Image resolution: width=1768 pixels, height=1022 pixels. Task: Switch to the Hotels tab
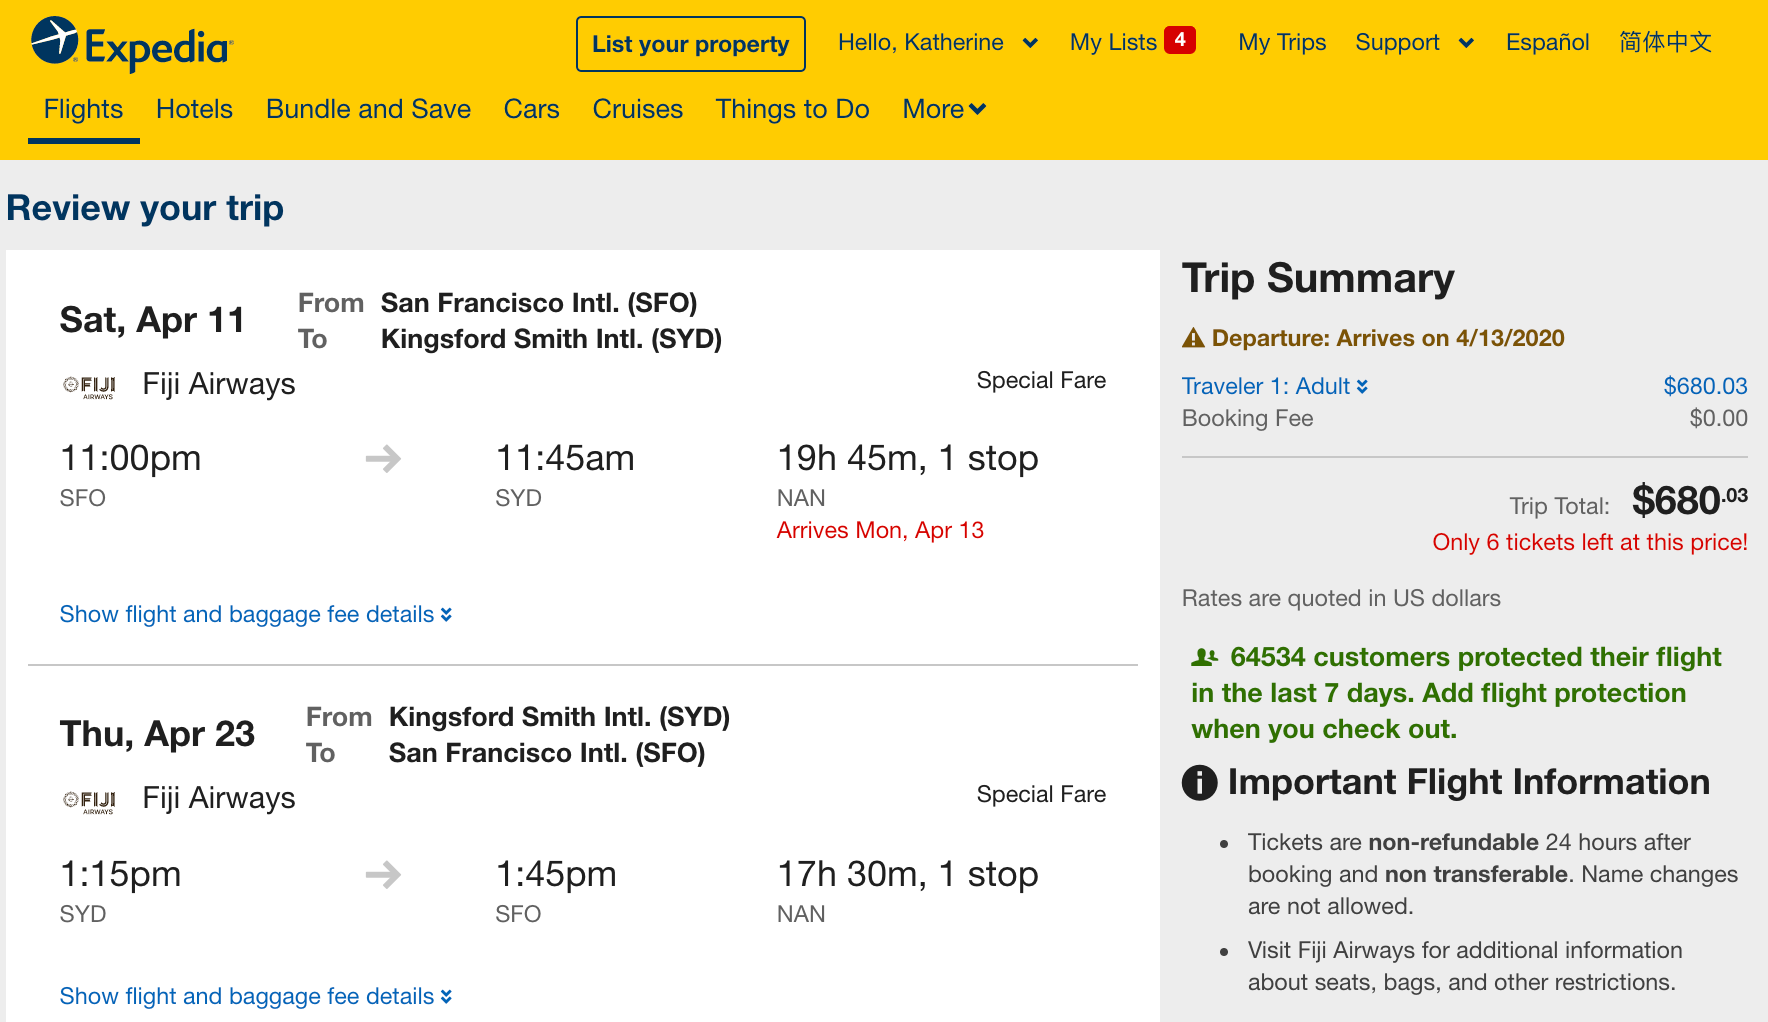194,109
